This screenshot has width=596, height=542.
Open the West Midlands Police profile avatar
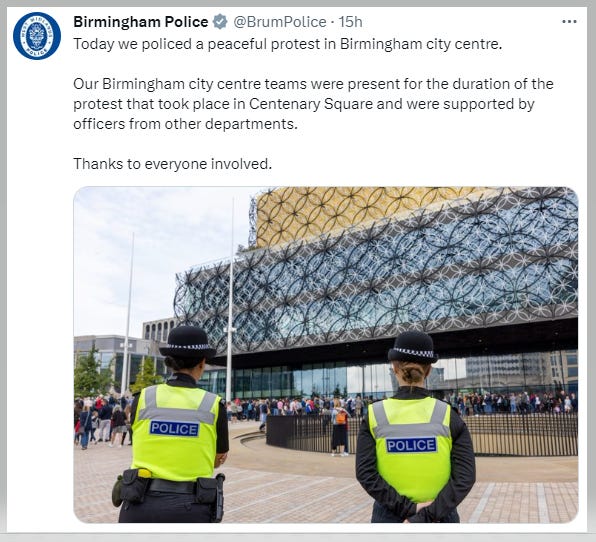[x=37, y=36]
